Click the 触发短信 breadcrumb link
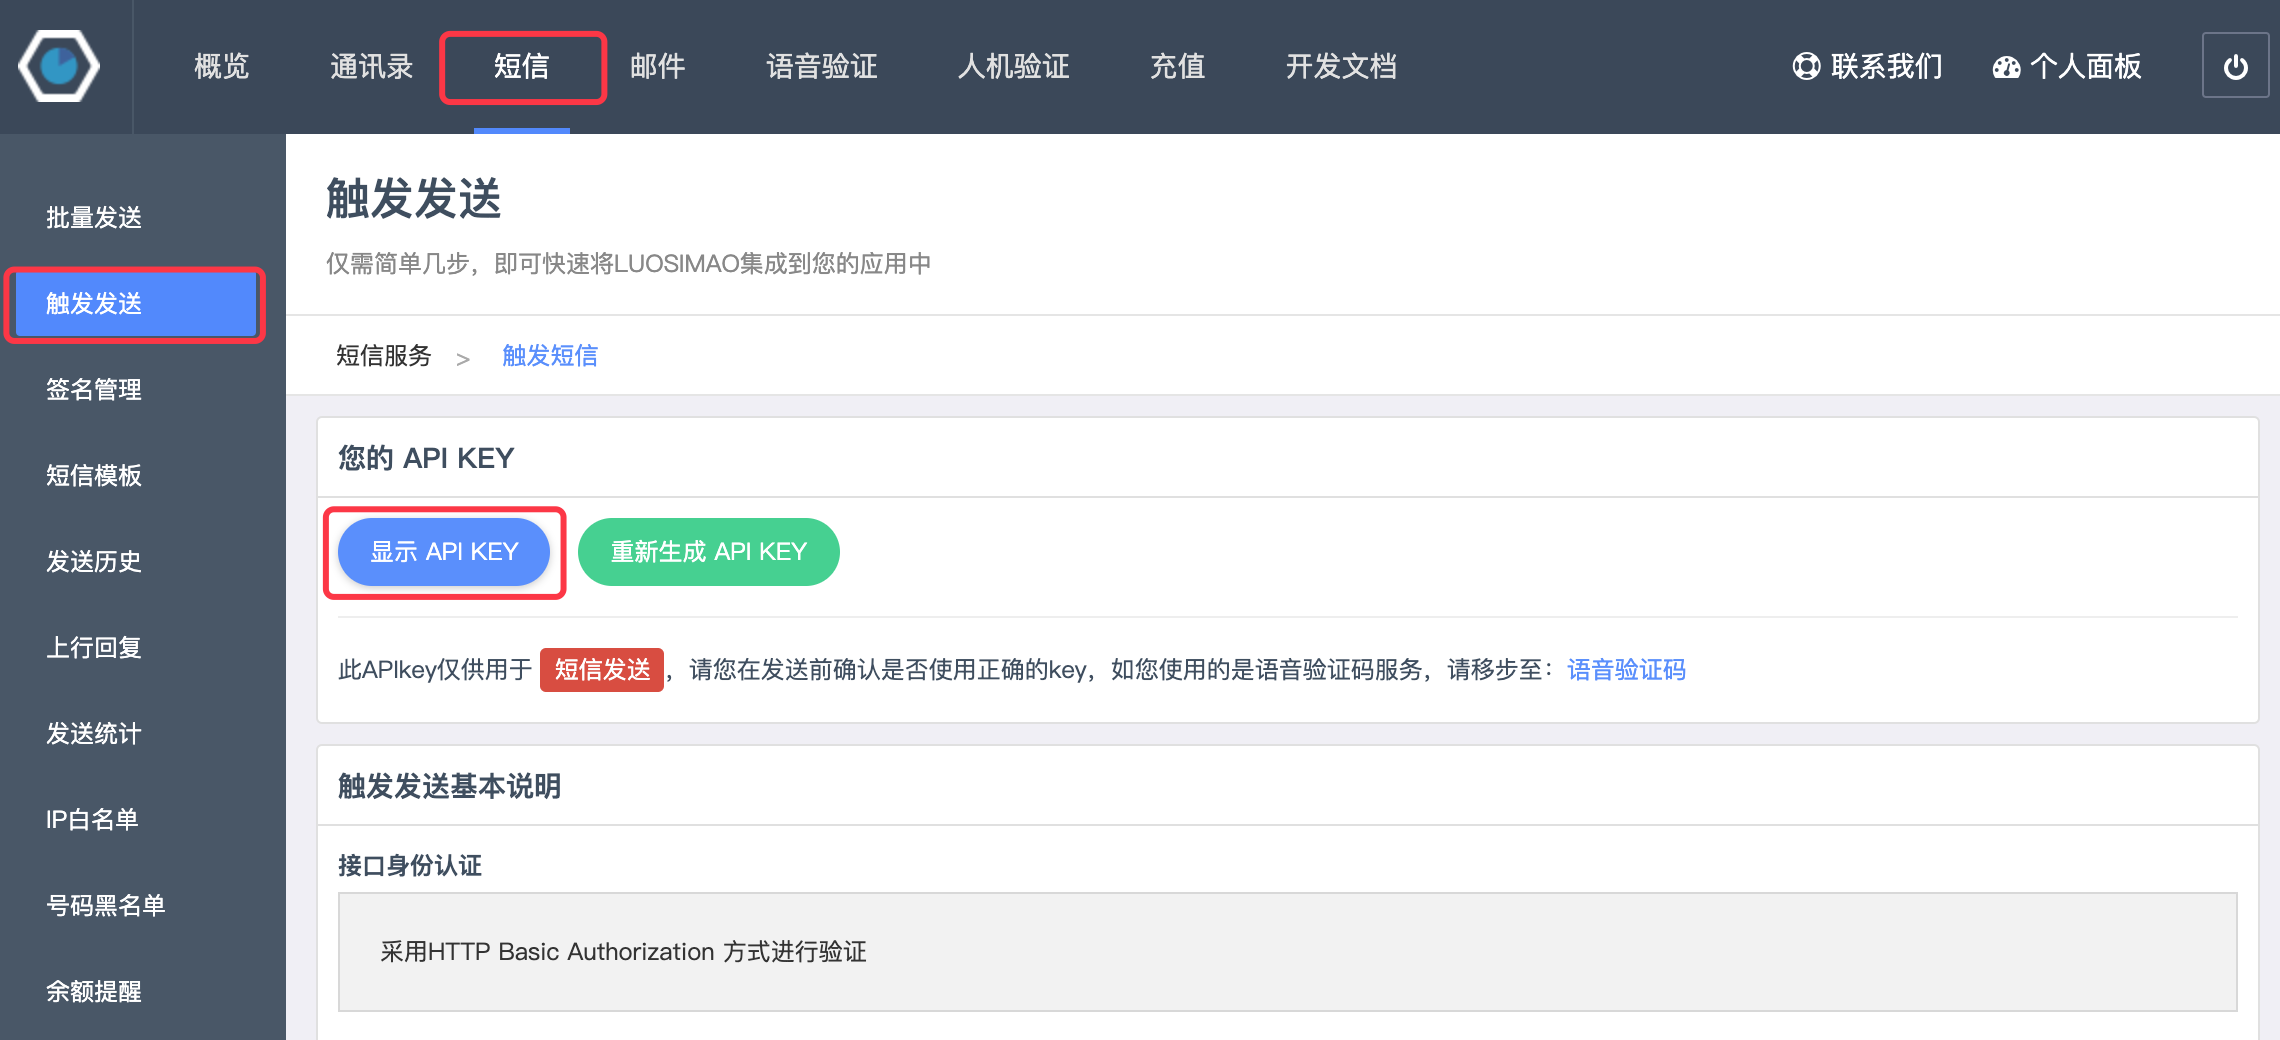 (x=549, y=356)
